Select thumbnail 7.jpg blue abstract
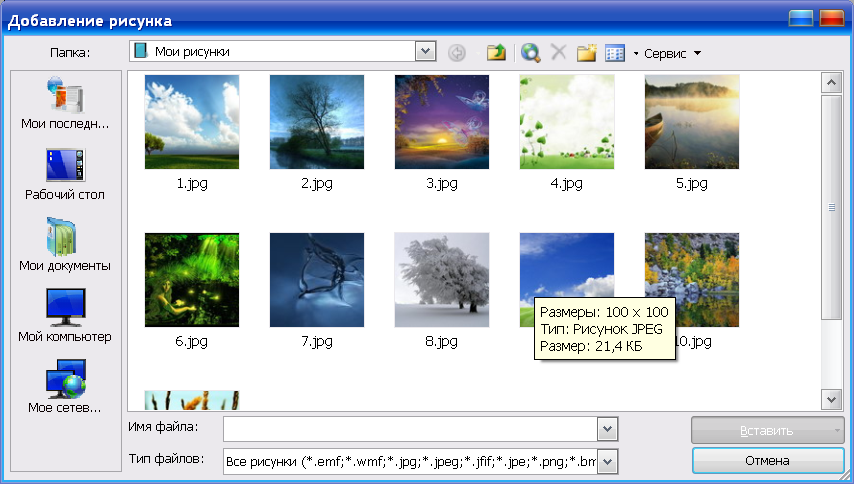Viewport: 854px width, 484px height. (317, 280)
